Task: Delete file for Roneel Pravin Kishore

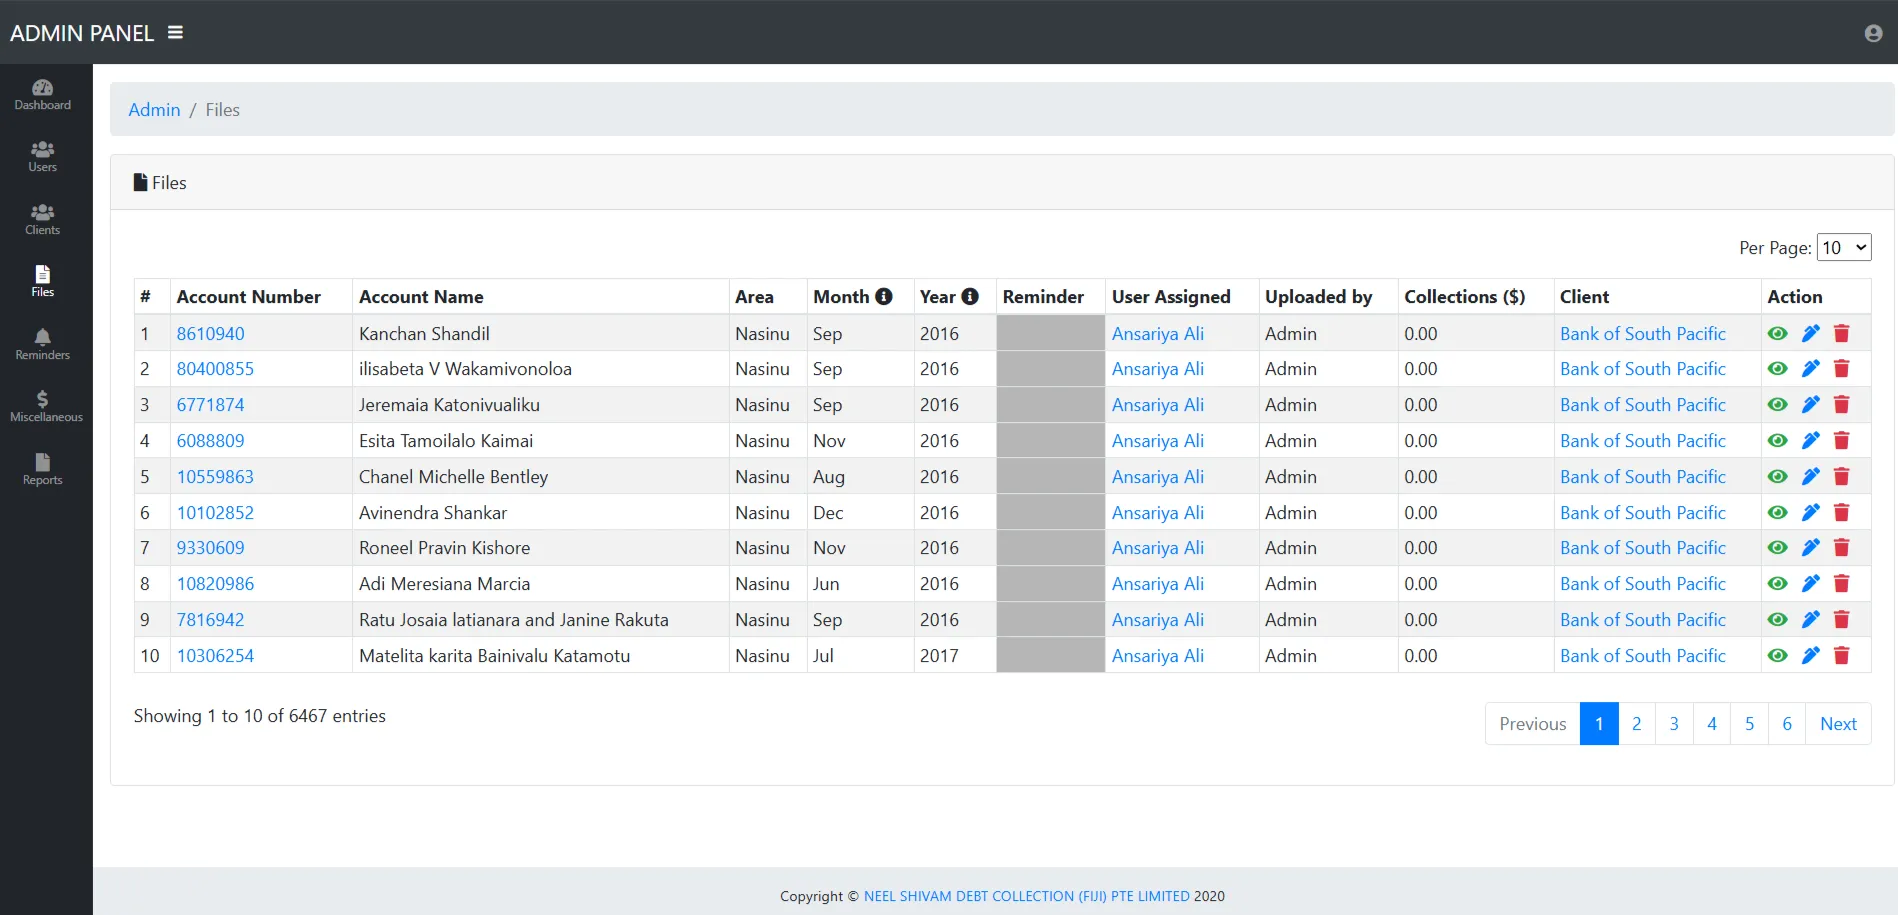Action: coord(1842,548)
